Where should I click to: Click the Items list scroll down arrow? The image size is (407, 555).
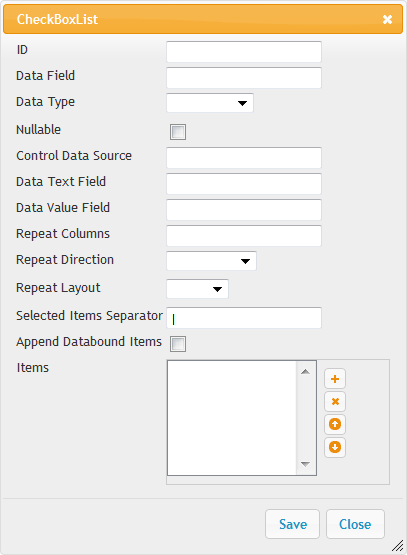[x=305, y=464]
